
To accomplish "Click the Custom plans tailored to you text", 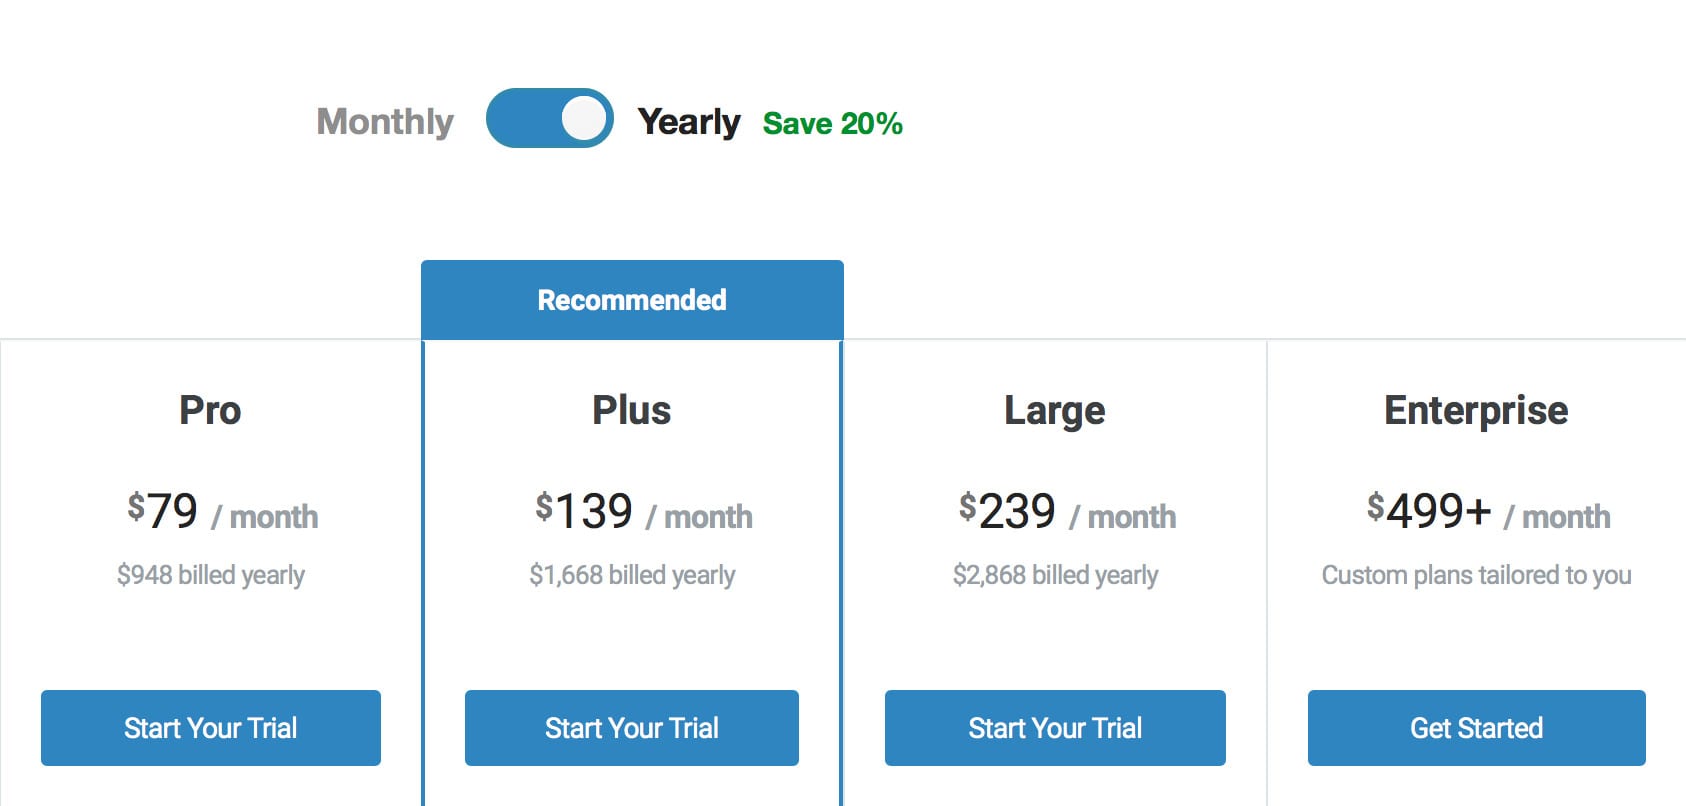I will (x=1476, y=575).
